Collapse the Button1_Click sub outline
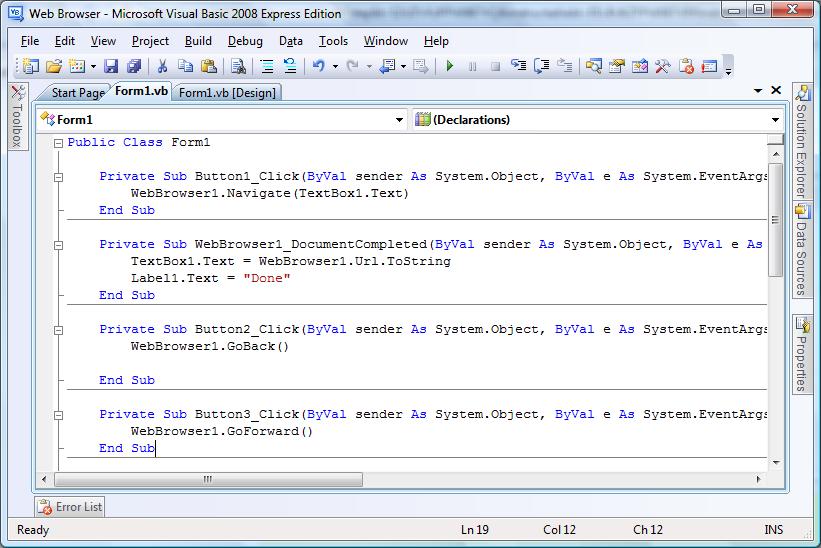Screen dimensions: 821x548 (x=59, y=177)
